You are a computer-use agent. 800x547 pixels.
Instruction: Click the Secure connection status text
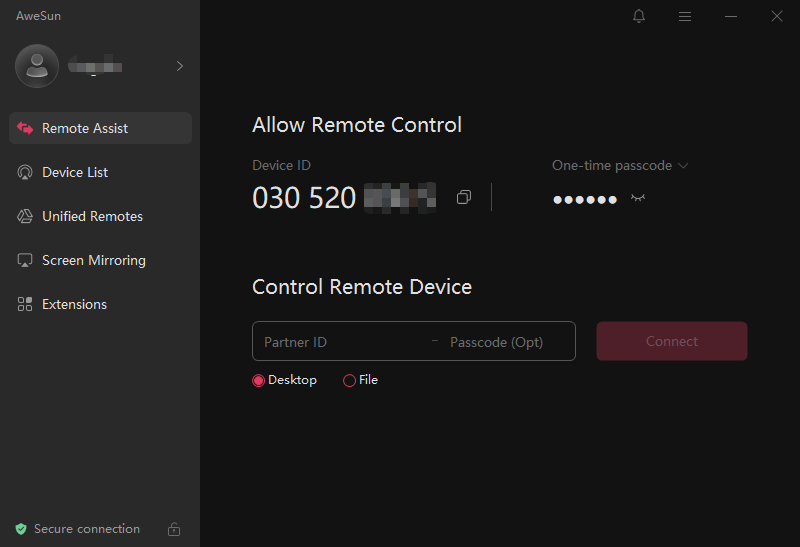[87, 529]
